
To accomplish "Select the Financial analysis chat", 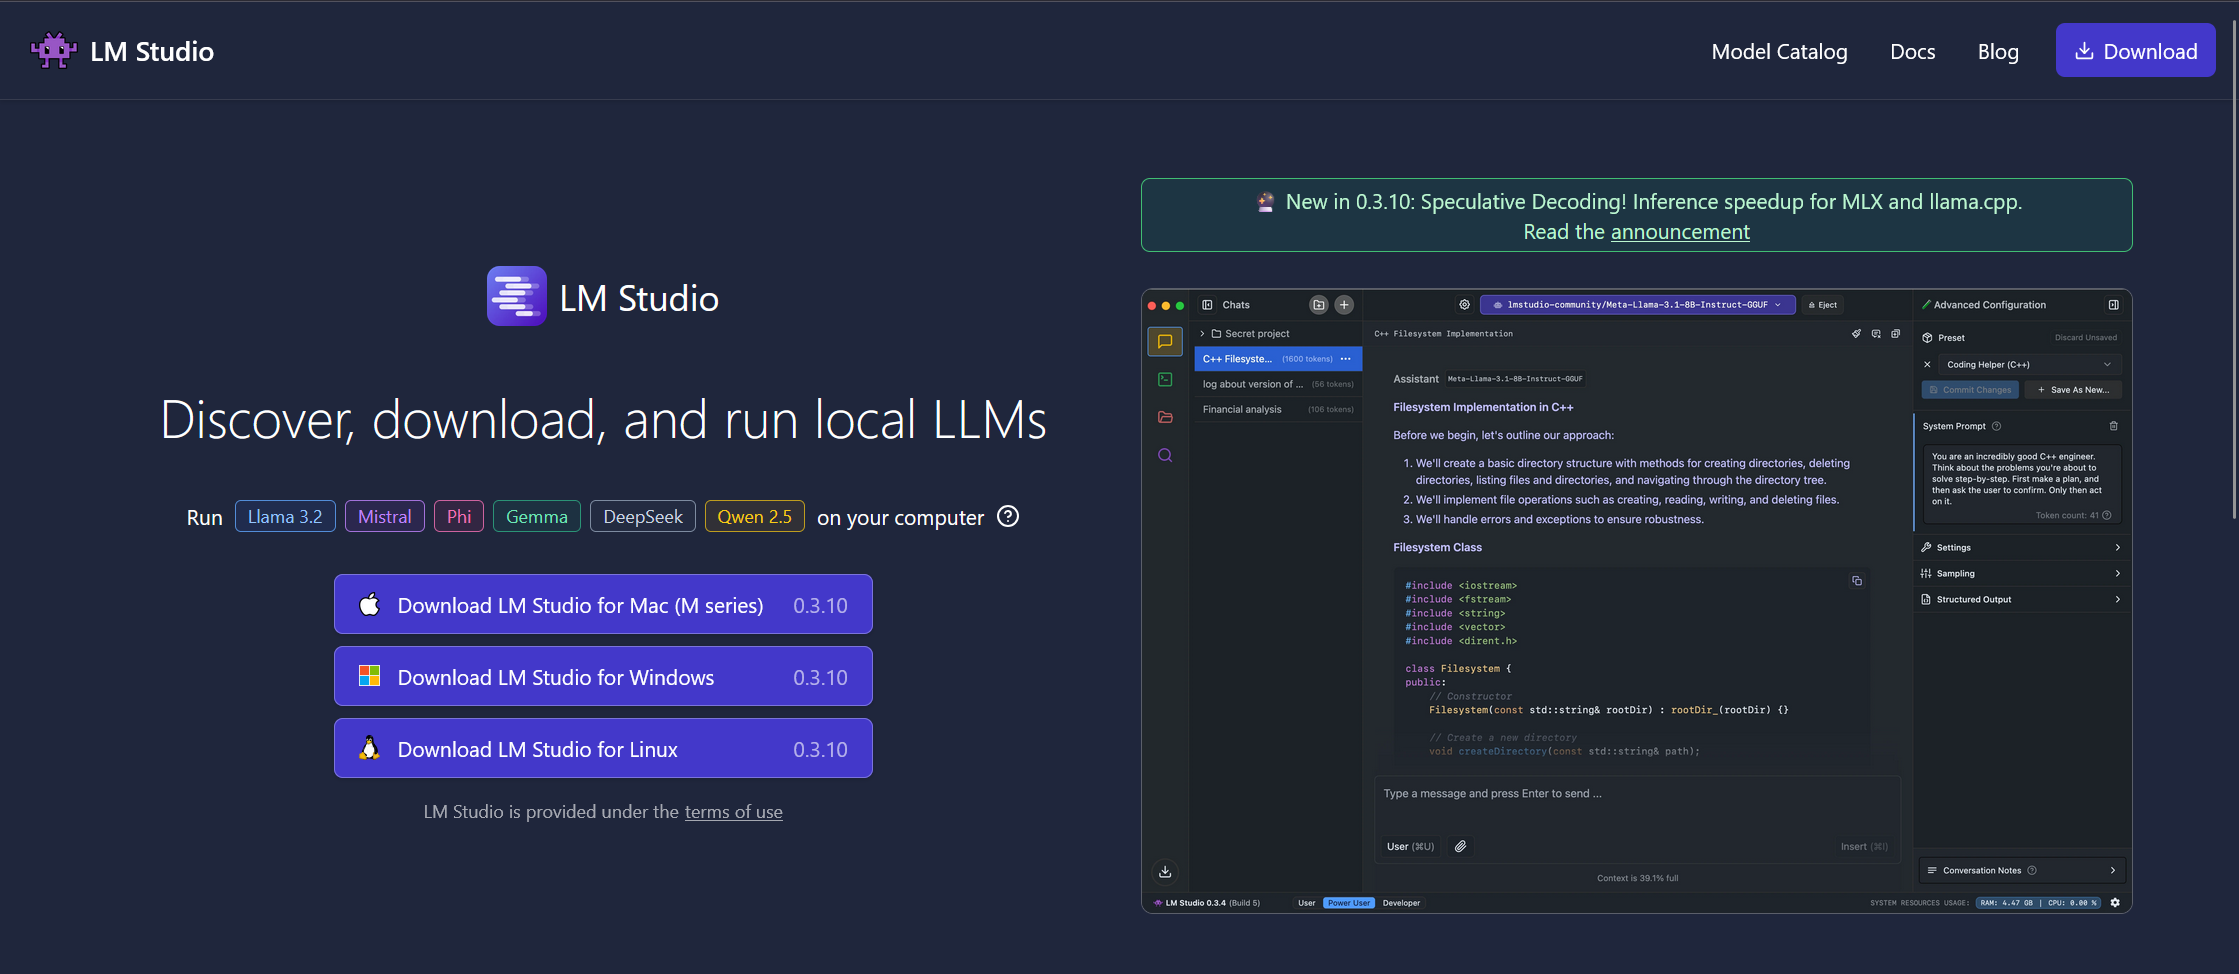I will pyautogui.click(x=1278, y=409).
